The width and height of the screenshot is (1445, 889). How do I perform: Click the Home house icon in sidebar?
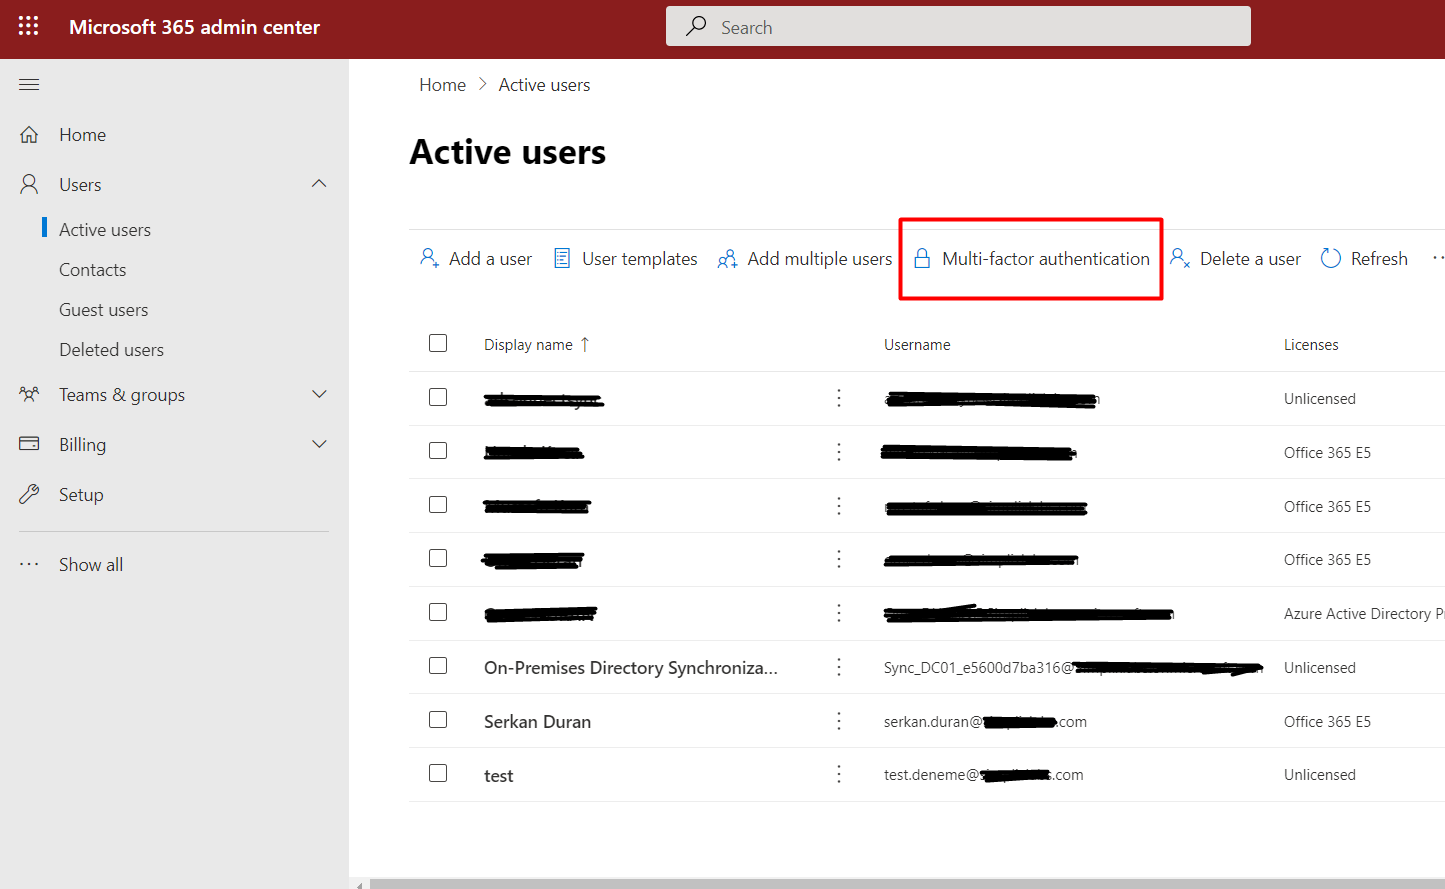point(29,134)
